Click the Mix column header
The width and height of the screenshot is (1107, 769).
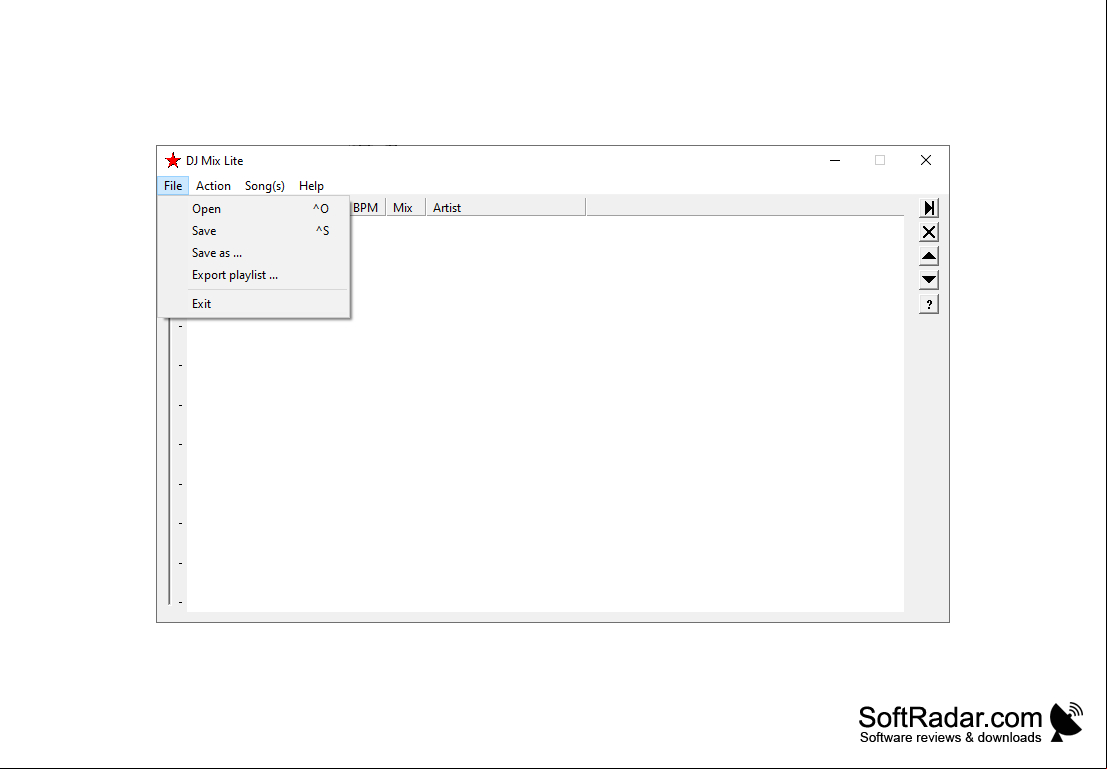[406, 208]
